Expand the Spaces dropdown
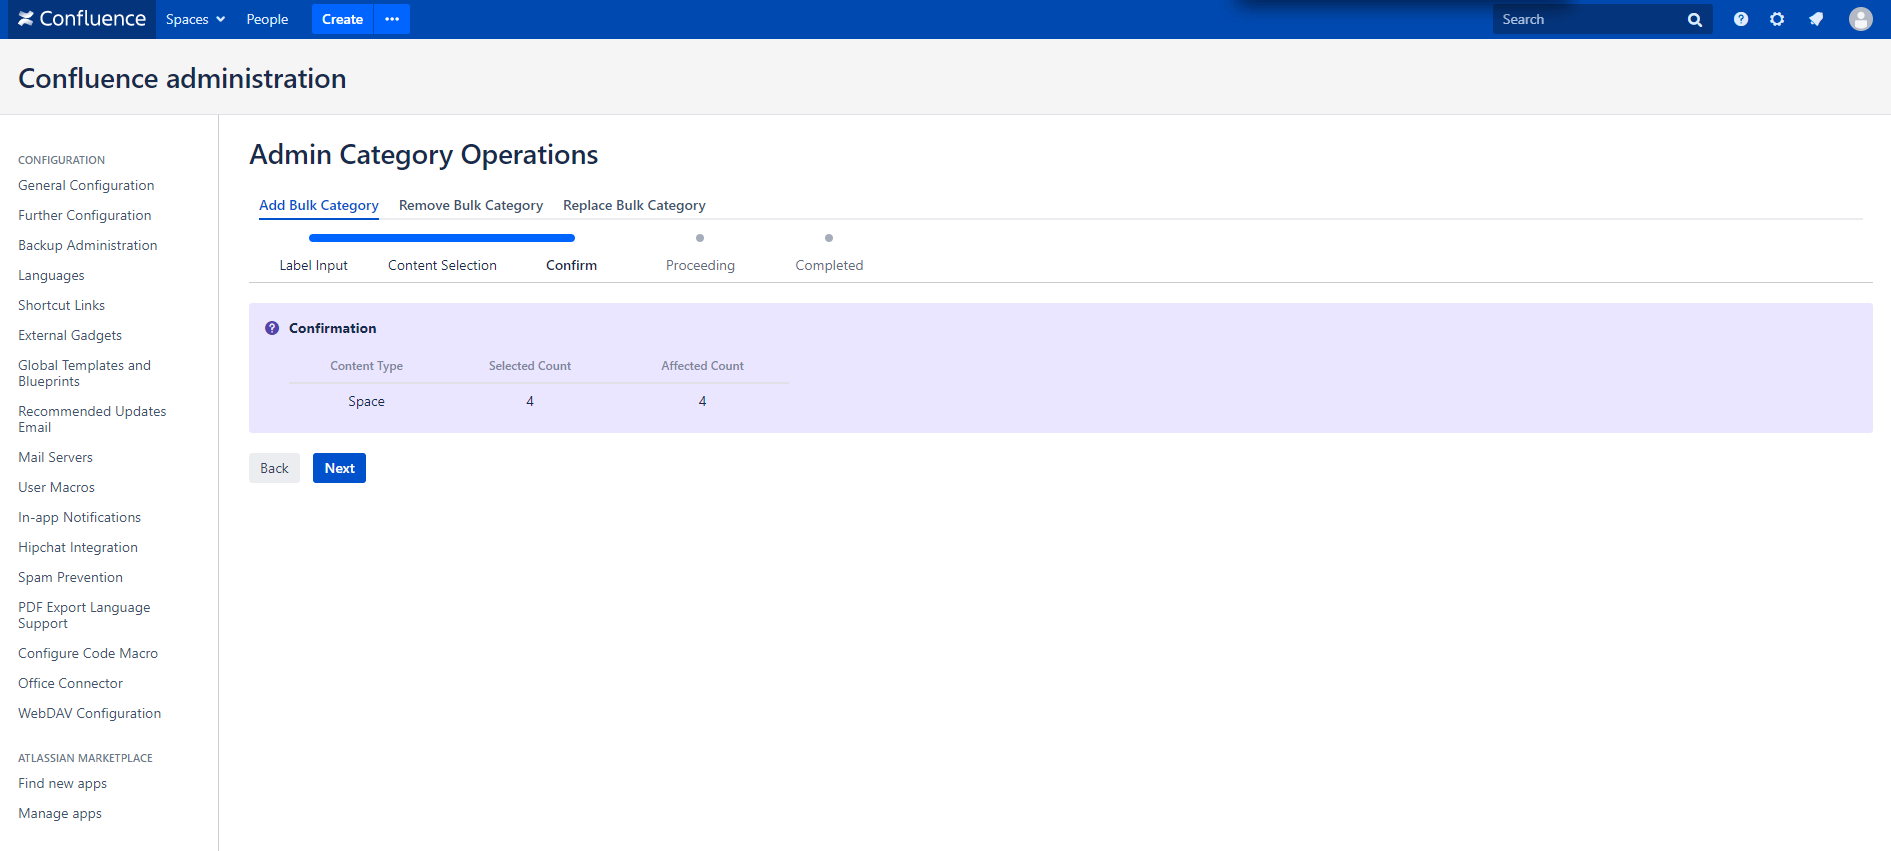The width and height of the screenshot is (1891, 851). 195,19
